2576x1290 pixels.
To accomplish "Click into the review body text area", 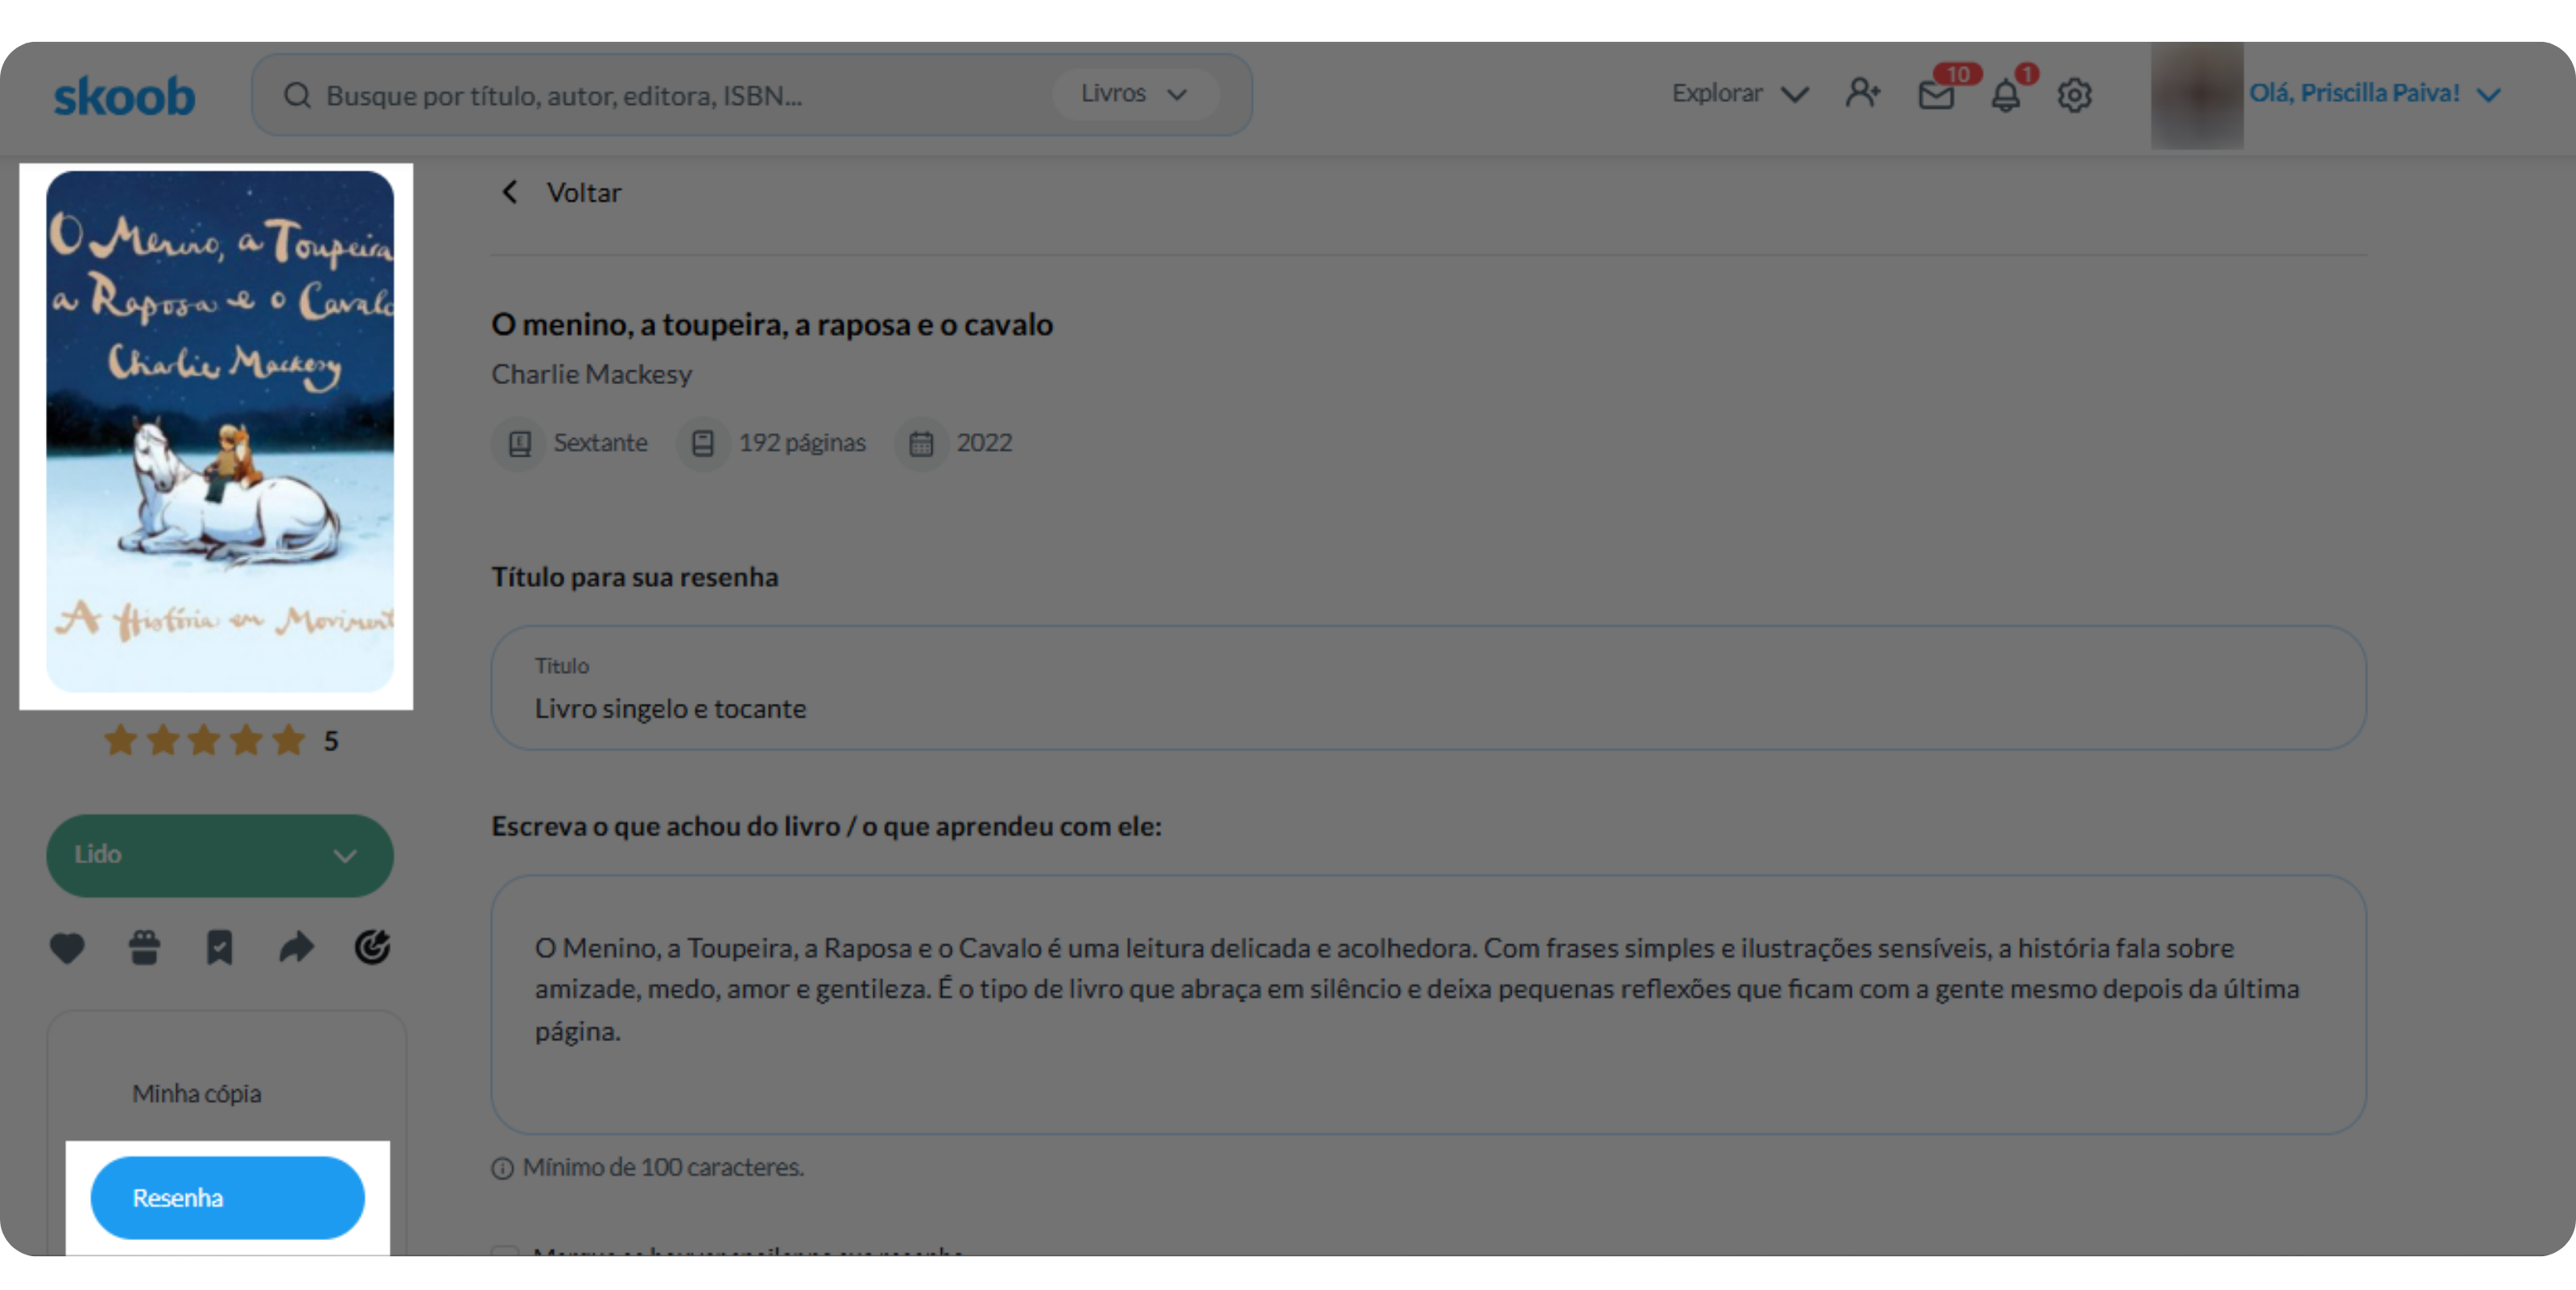I will tap(1428, 1004).
